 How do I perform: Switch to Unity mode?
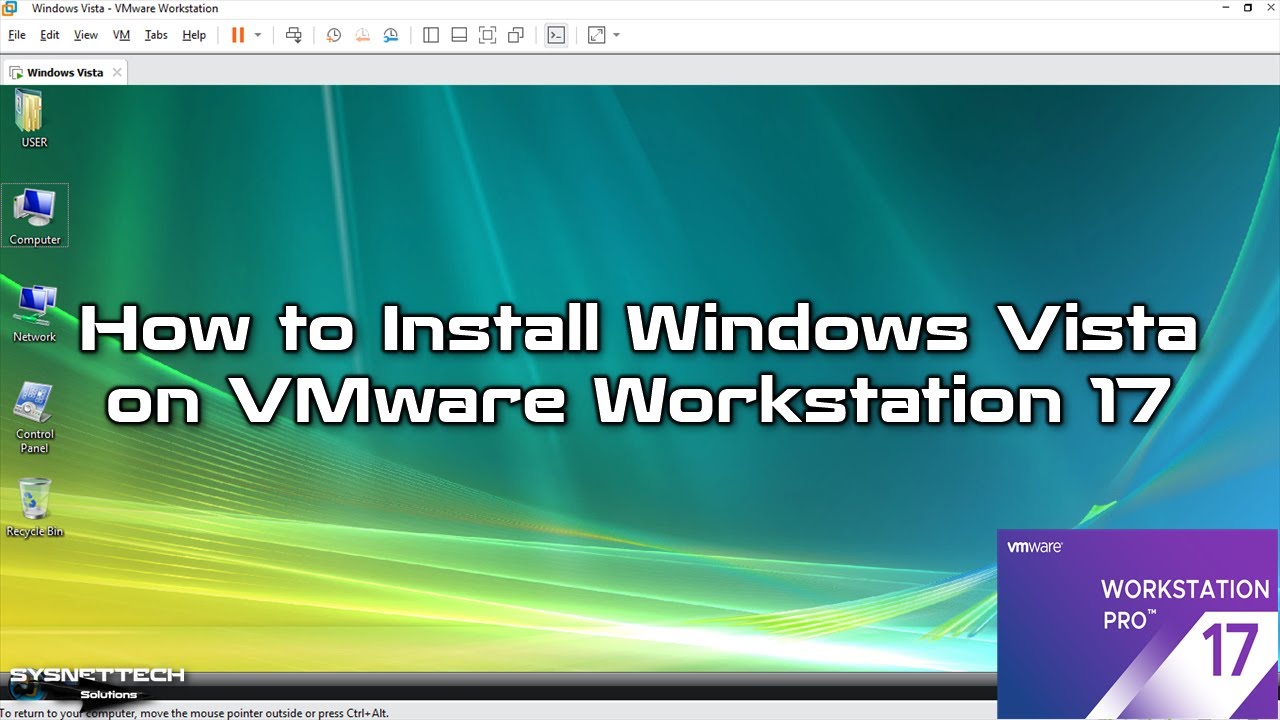point(516,35)
